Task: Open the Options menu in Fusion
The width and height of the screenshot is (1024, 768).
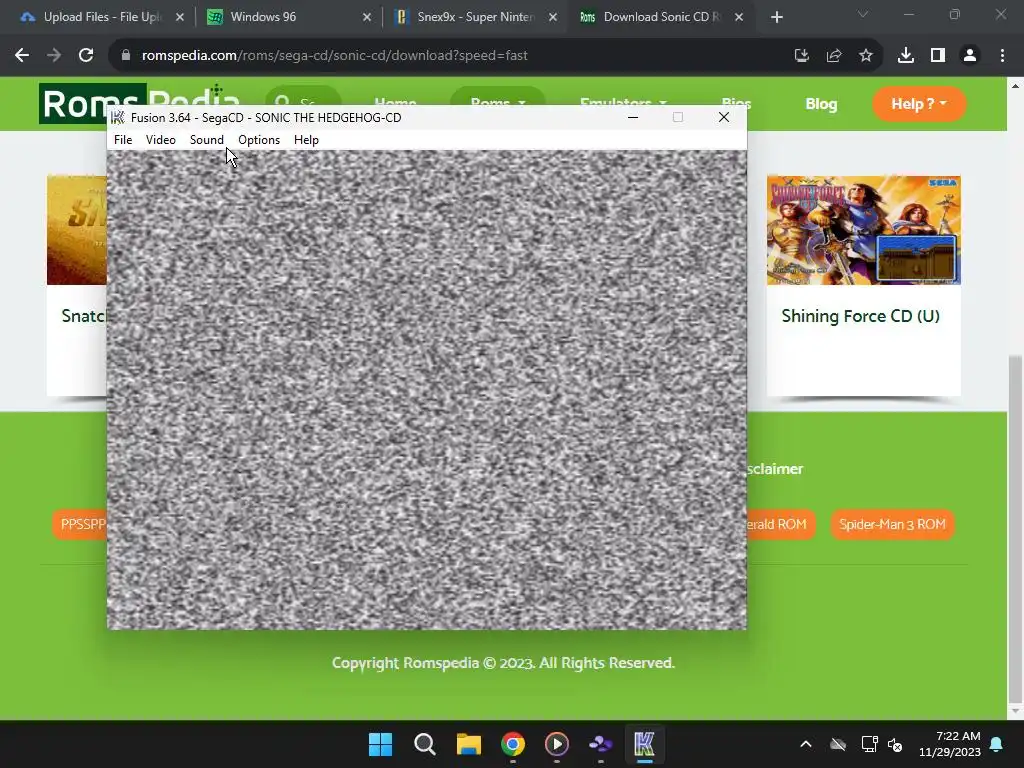Action: [x=259, y=140]
